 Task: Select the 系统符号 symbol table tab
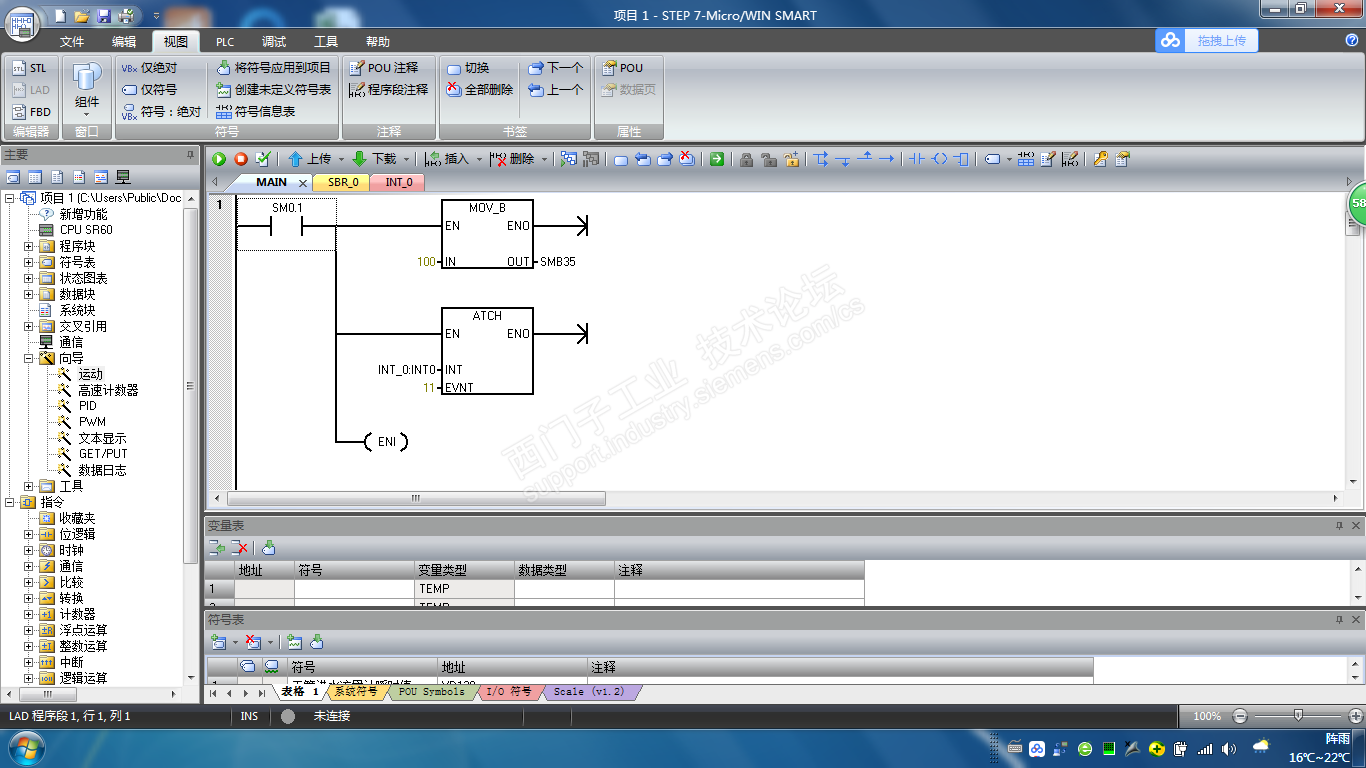[355, 692]
